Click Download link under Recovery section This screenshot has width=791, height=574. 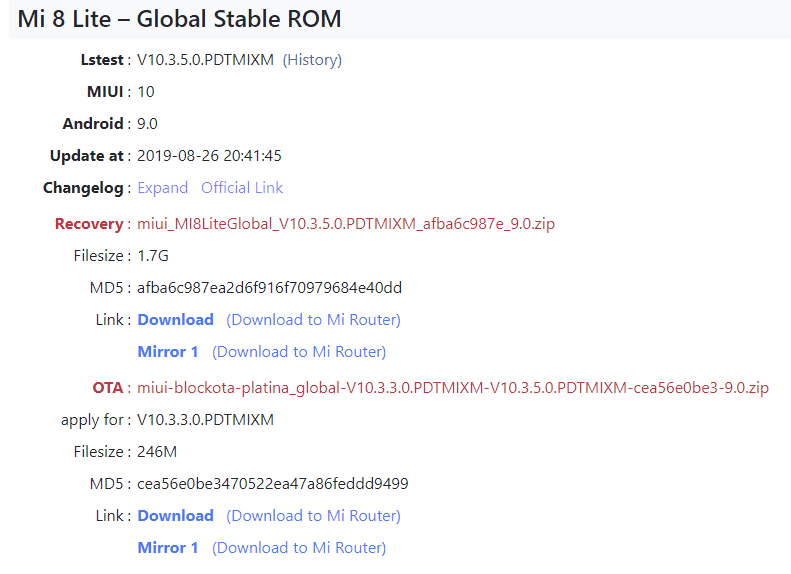pos(175,320)
